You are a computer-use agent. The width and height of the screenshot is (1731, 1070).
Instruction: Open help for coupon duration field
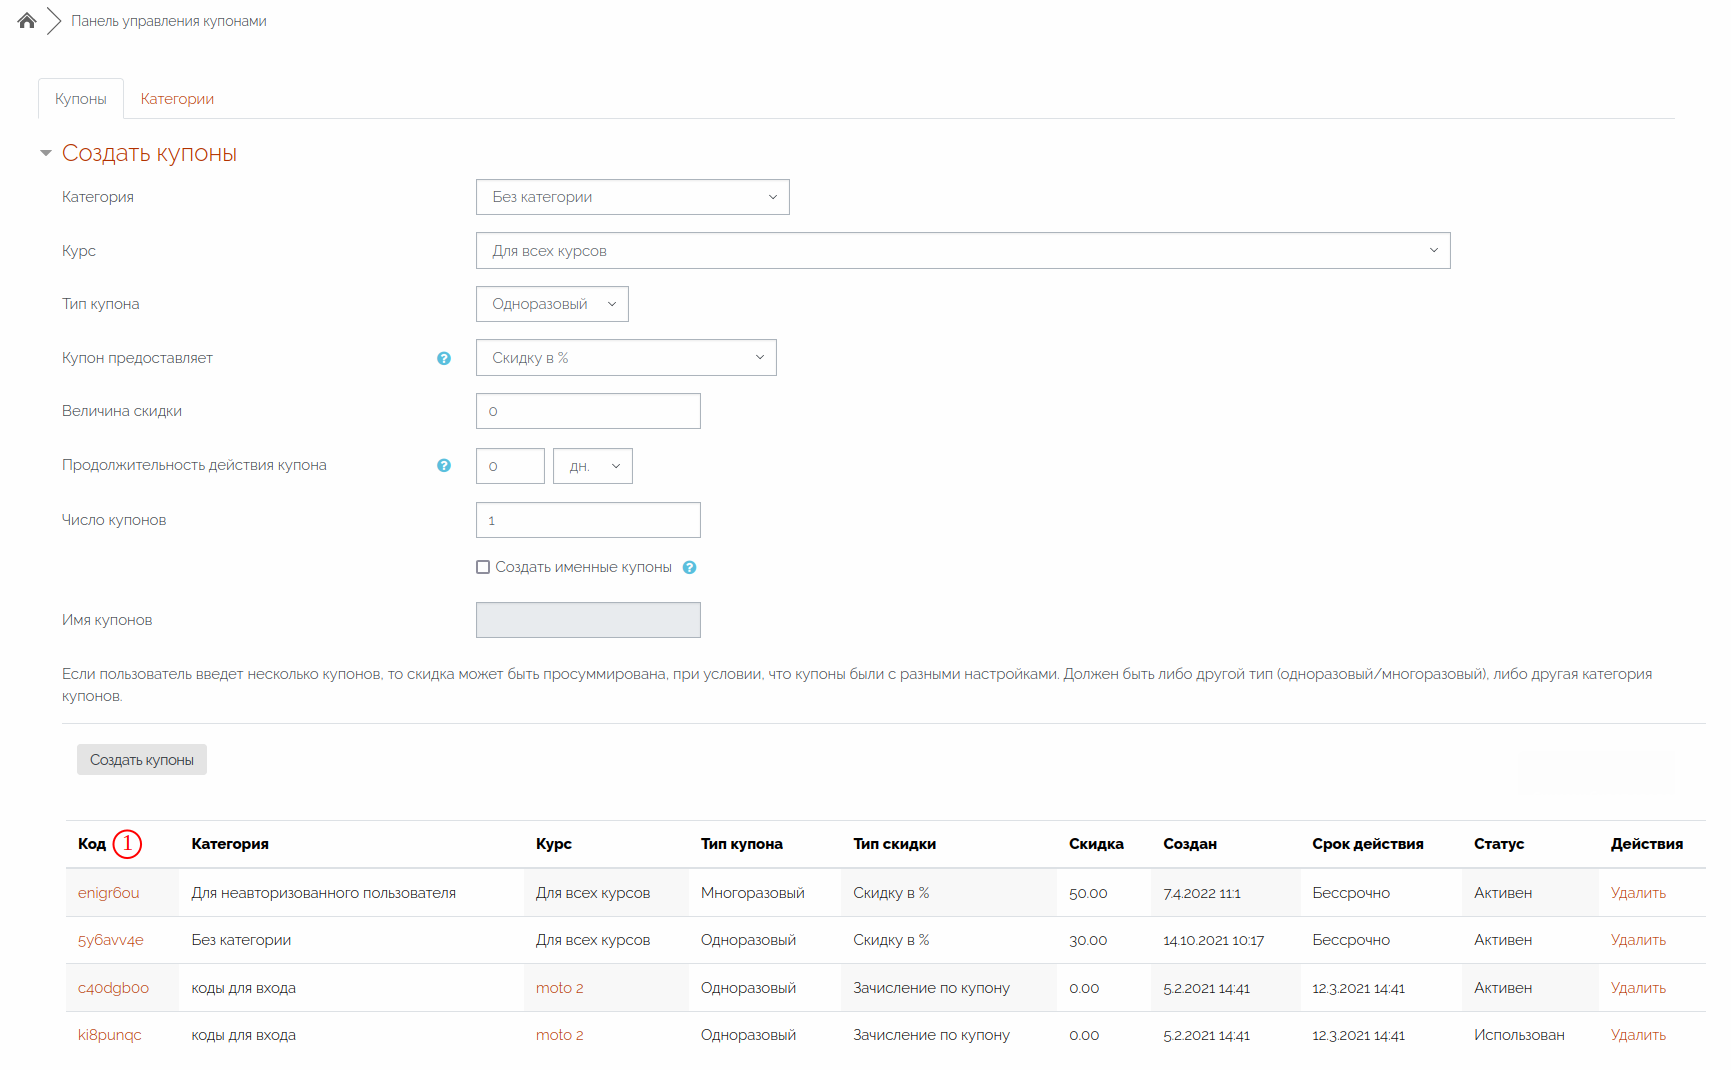[x=444, y=466]
